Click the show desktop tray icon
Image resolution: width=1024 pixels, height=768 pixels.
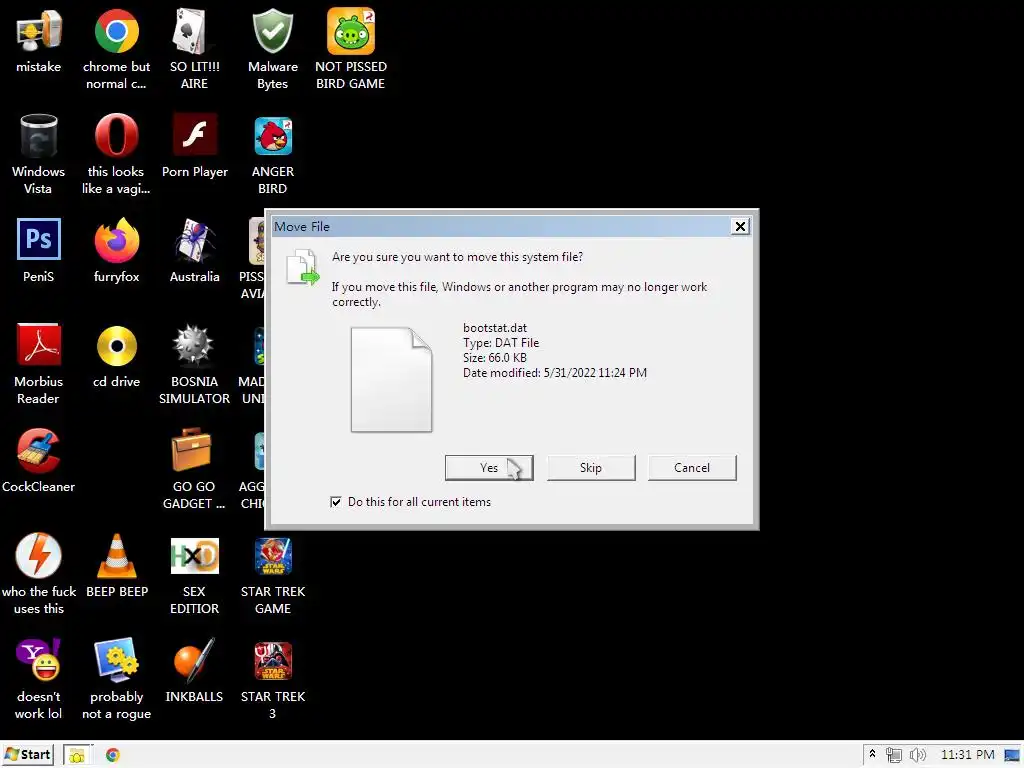tap(1012, 755)
